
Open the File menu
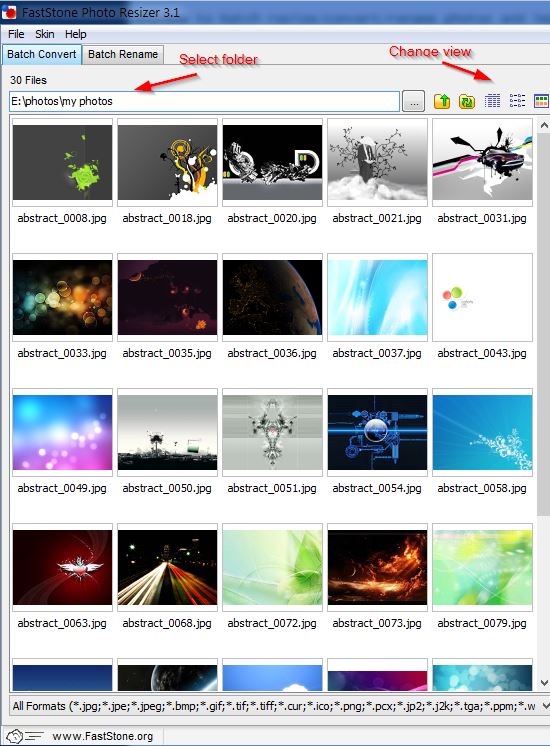[16, 34]
